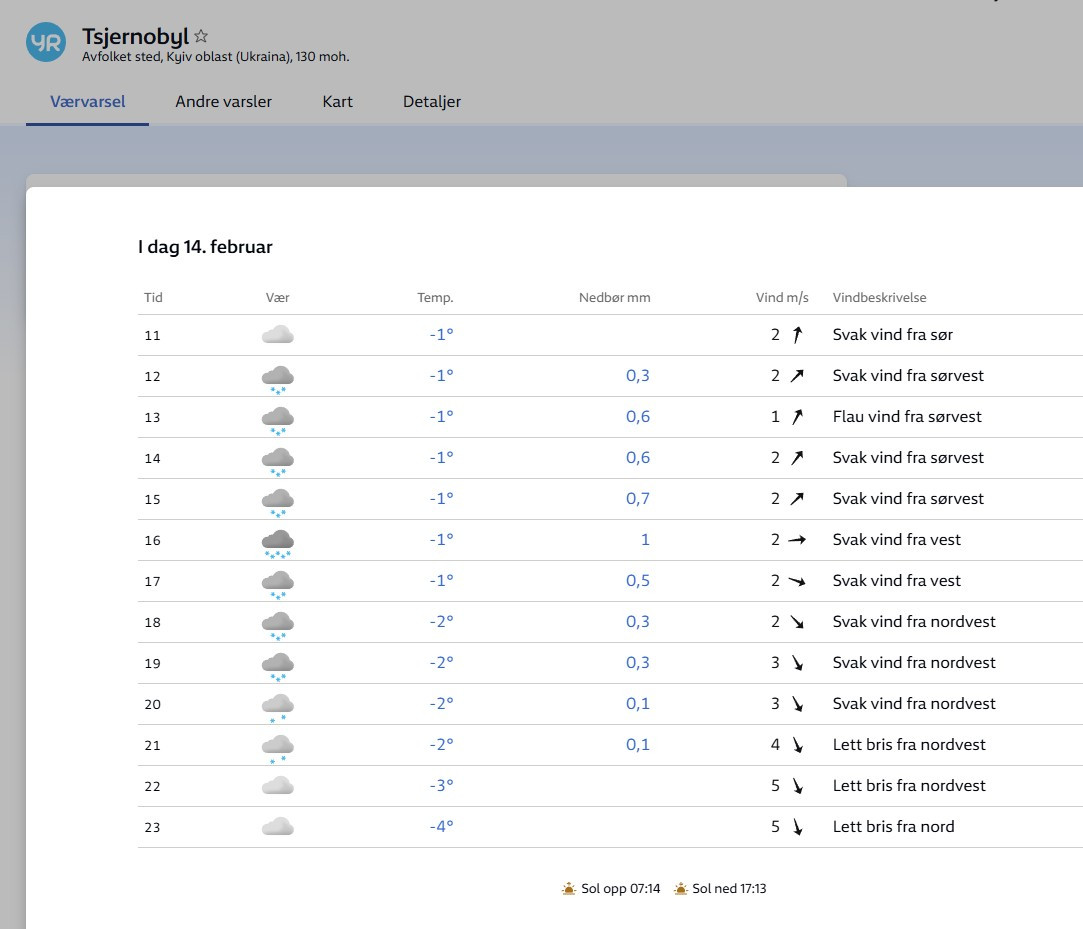The height and width of the screenshot is (929, 1083).
Task: Click the sunset icon next to Sol ned
Action: coord(680,888)
